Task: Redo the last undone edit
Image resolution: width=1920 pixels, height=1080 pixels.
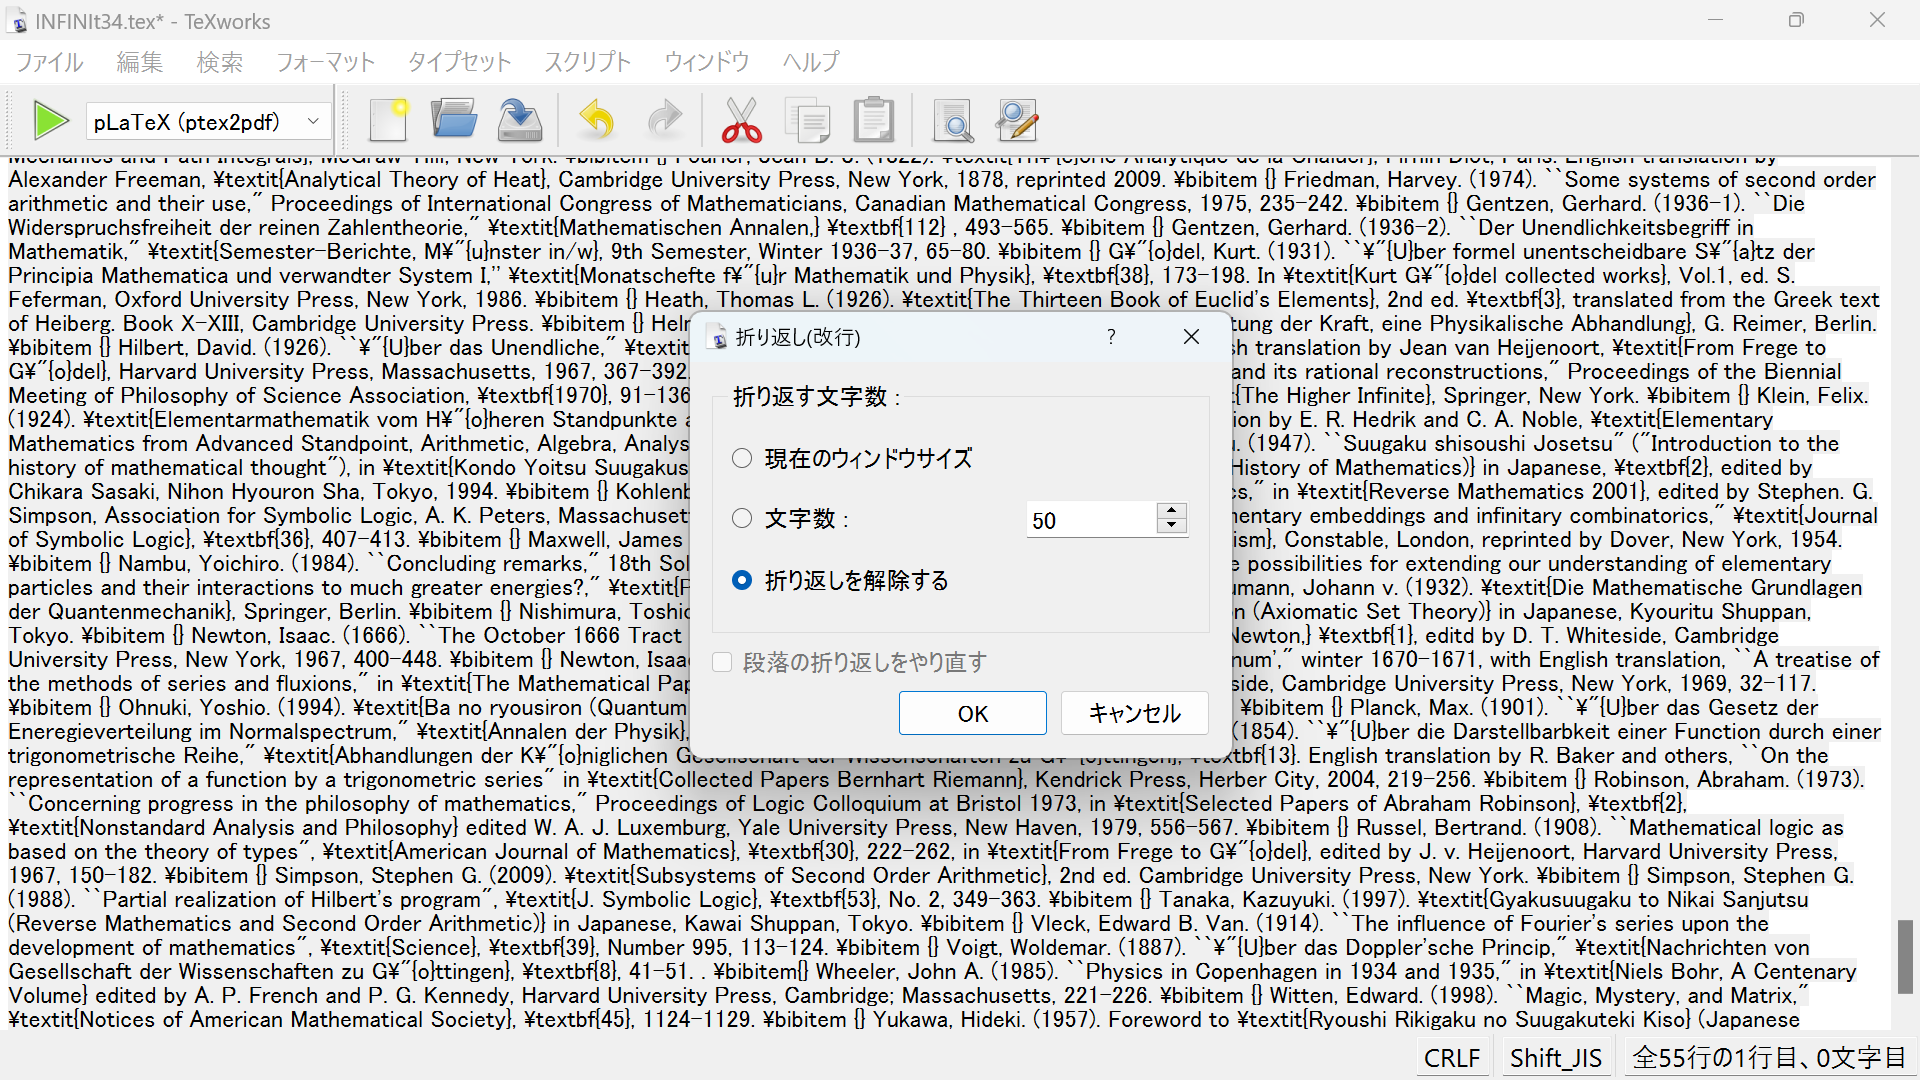Action: [x=664, y=121]
